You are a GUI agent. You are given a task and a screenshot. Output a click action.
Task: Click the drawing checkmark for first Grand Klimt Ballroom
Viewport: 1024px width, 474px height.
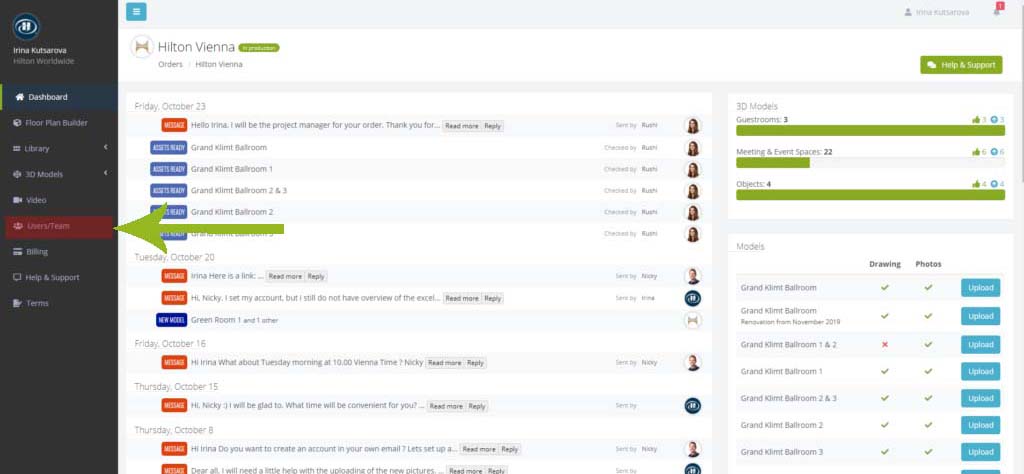[x=885, y=287]
